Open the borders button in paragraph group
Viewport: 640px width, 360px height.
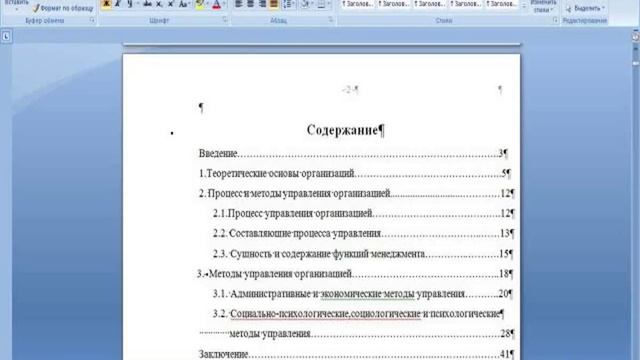point(321,4)
